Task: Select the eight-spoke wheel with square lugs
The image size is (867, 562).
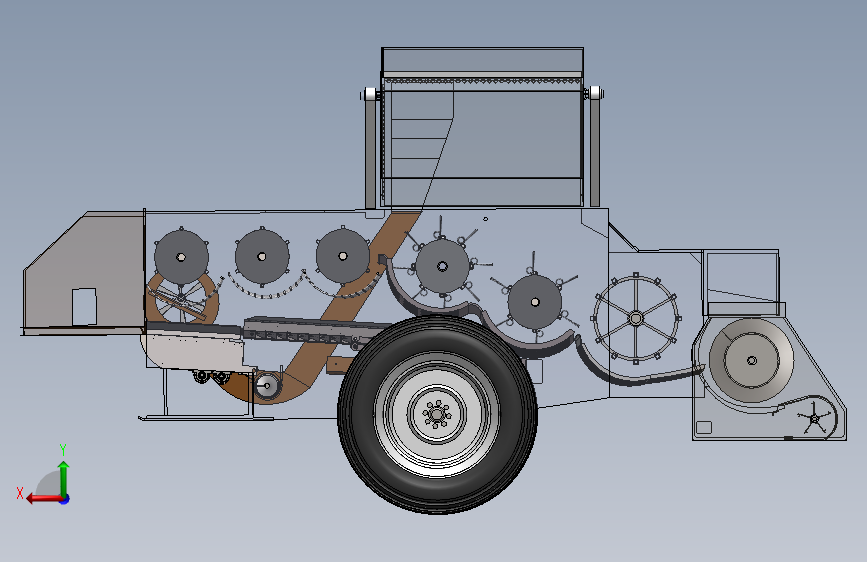Action: (x=636, y=318)
